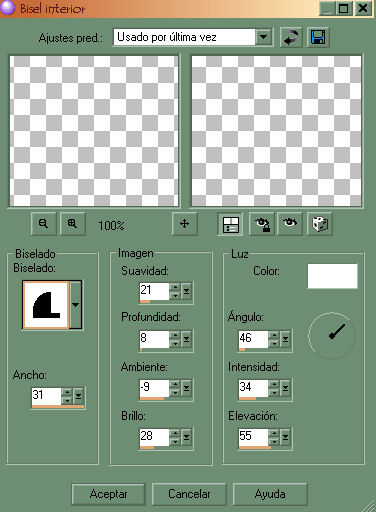Open the Ajustes pred. presets dropdown
Viewport: 376px width, 512px height.
tap(264, 37)
